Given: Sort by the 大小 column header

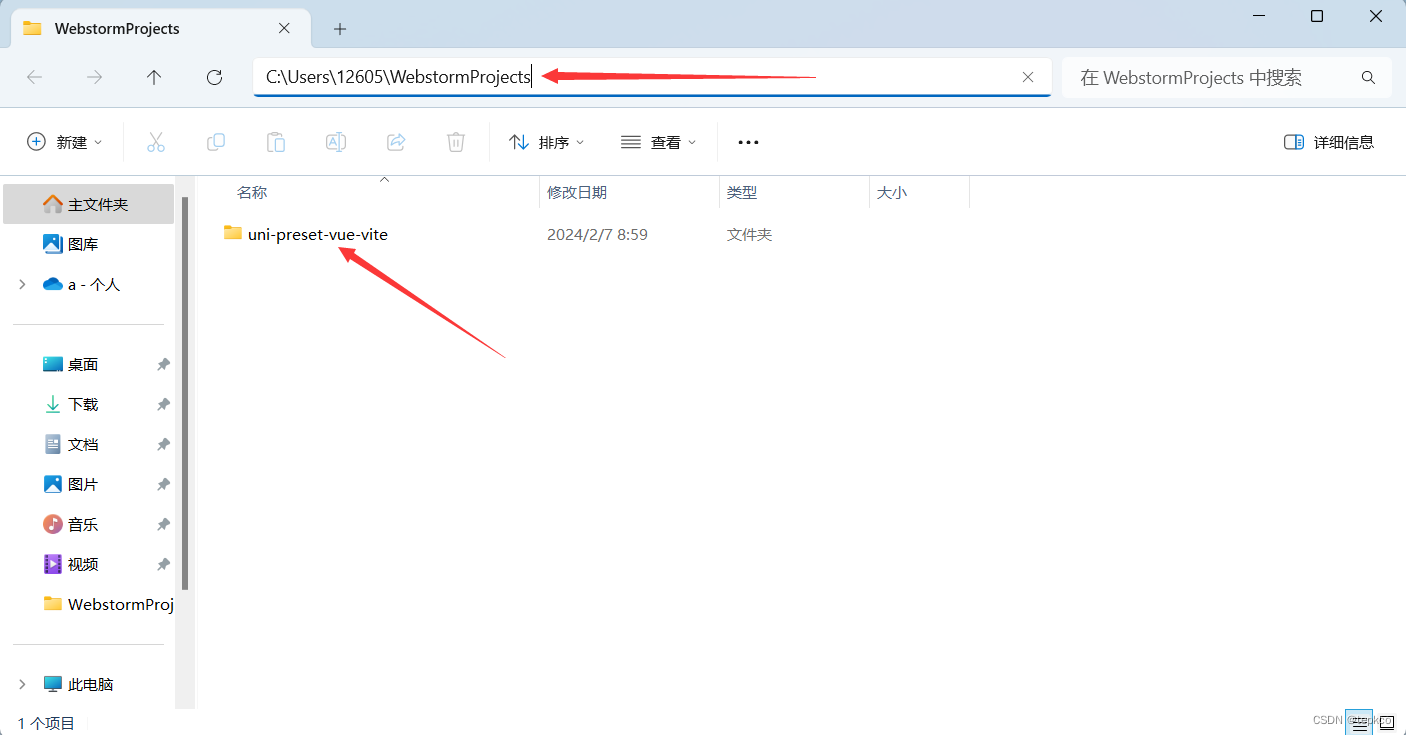Looking at the screenshot, I should point(919,192).
